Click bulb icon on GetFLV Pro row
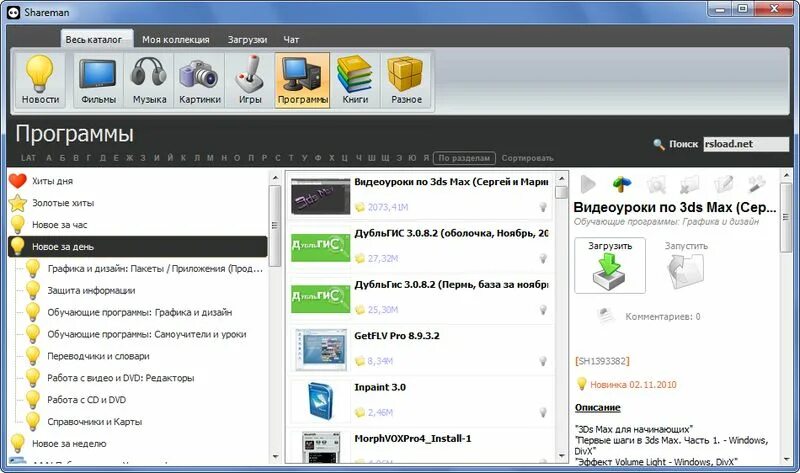Image resolution: width=800 pixels, height=473 pixels. click(543, 361)
